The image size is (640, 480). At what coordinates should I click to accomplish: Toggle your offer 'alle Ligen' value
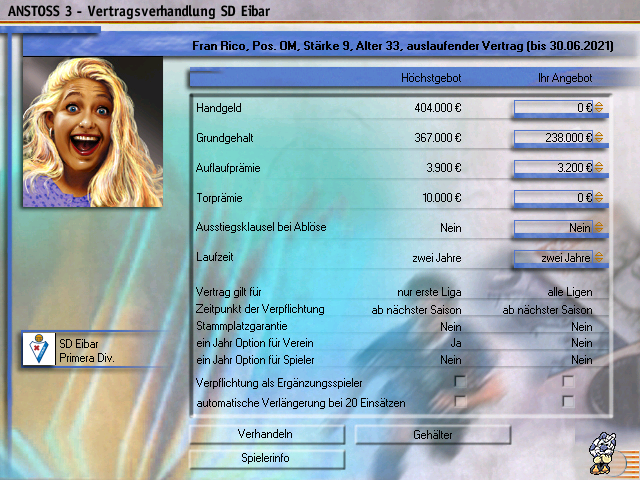point(570,292)
